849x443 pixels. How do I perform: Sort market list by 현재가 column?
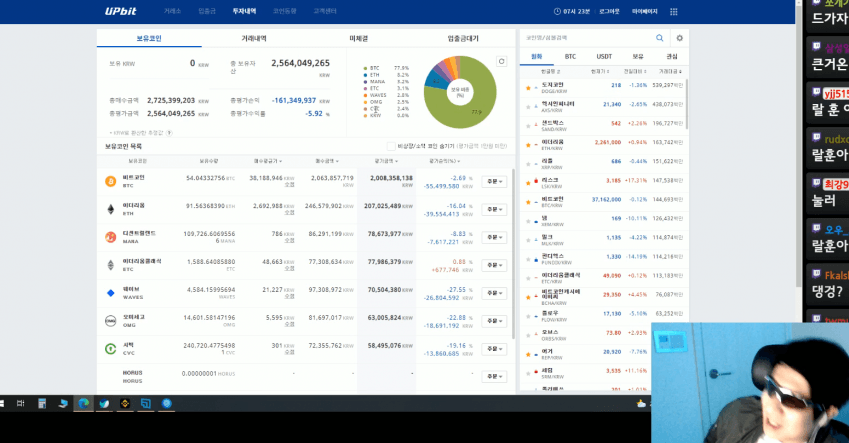600,71
